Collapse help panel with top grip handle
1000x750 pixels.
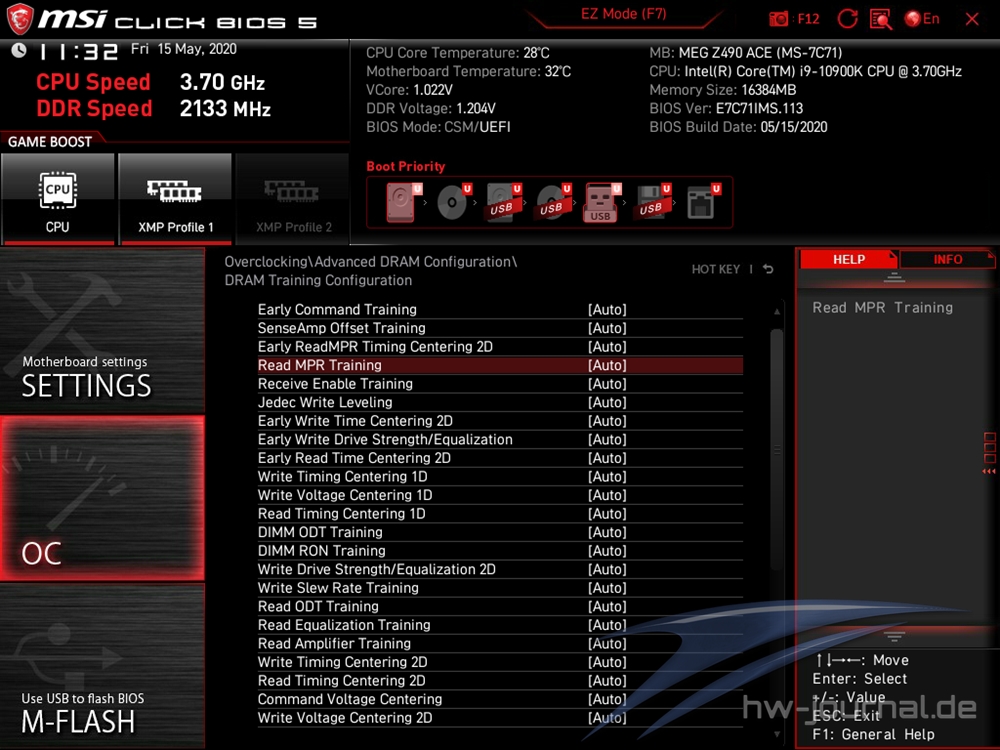click(x=894, y=277)
